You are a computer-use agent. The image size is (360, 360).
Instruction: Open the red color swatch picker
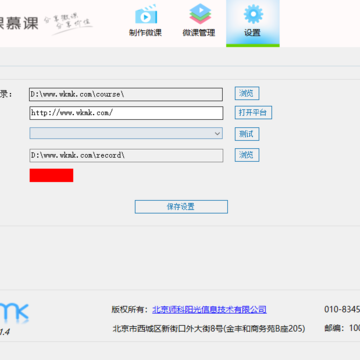coord(51,175)
